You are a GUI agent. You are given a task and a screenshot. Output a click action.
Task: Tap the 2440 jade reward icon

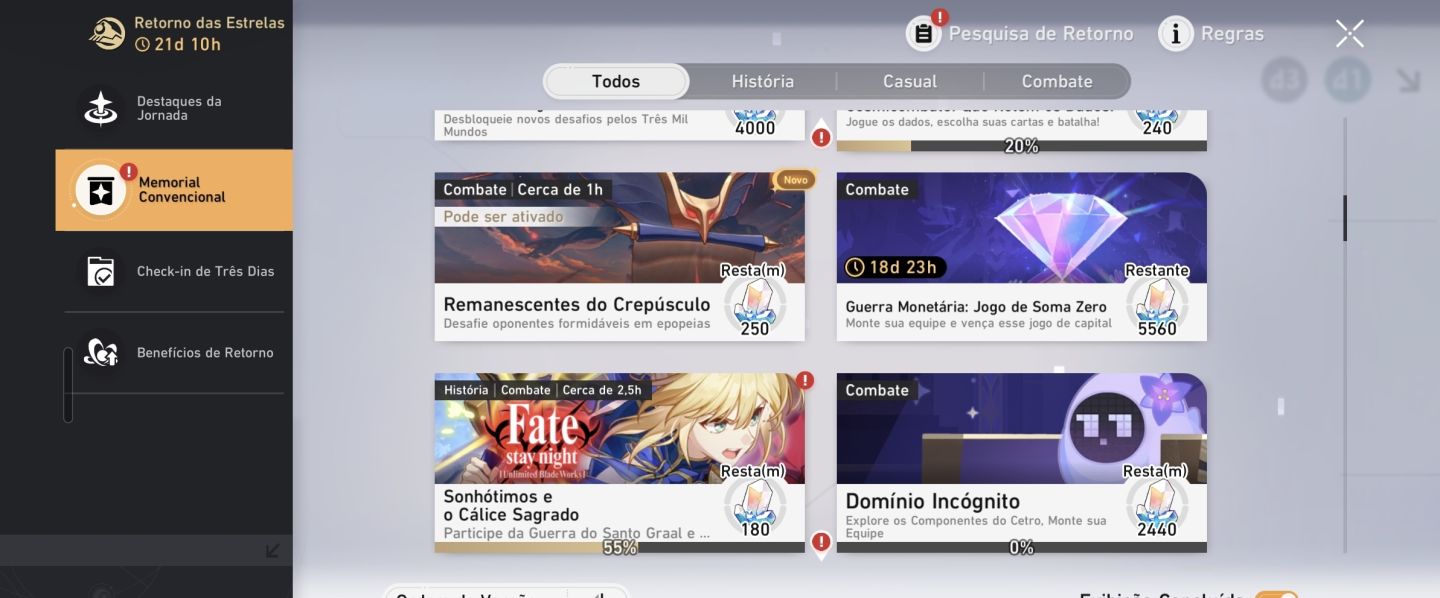1157,505
